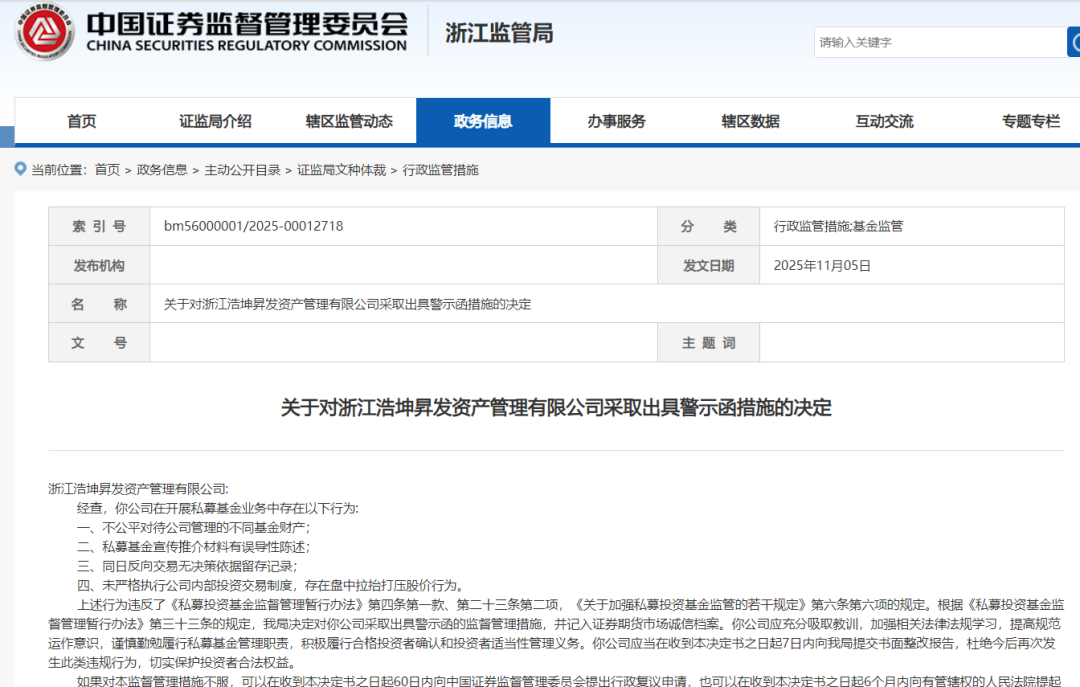Open the 互动交流 section

pos(883,120)
